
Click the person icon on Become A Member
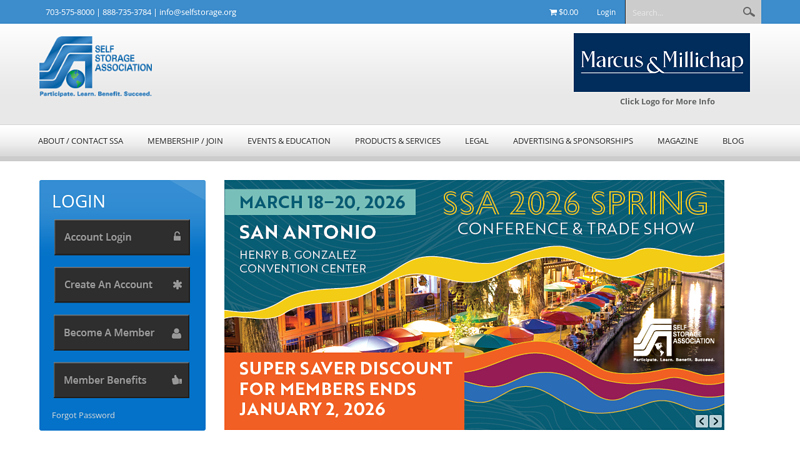point(177,333)
